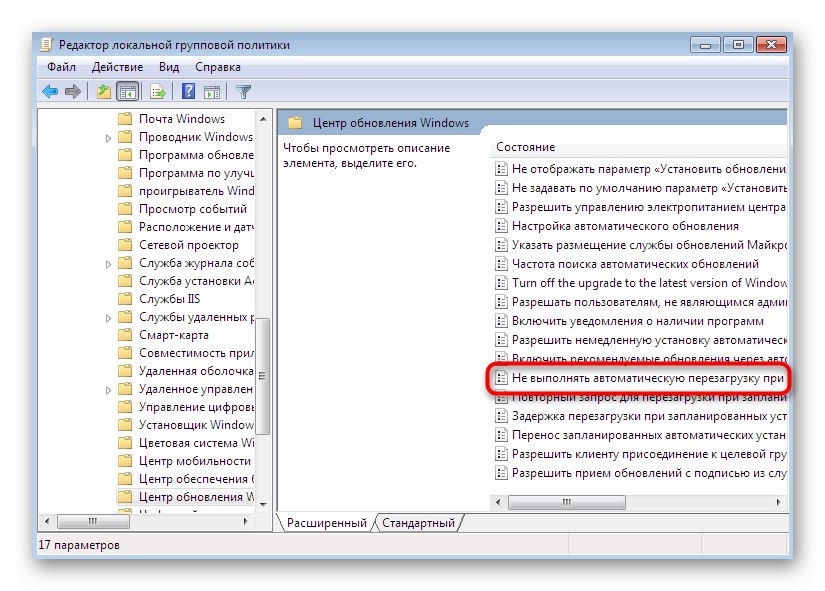The width and height of the screenshot is (825, 591).
Task: Click the Forward arrow toolbar icon
Action: [73, 92]
